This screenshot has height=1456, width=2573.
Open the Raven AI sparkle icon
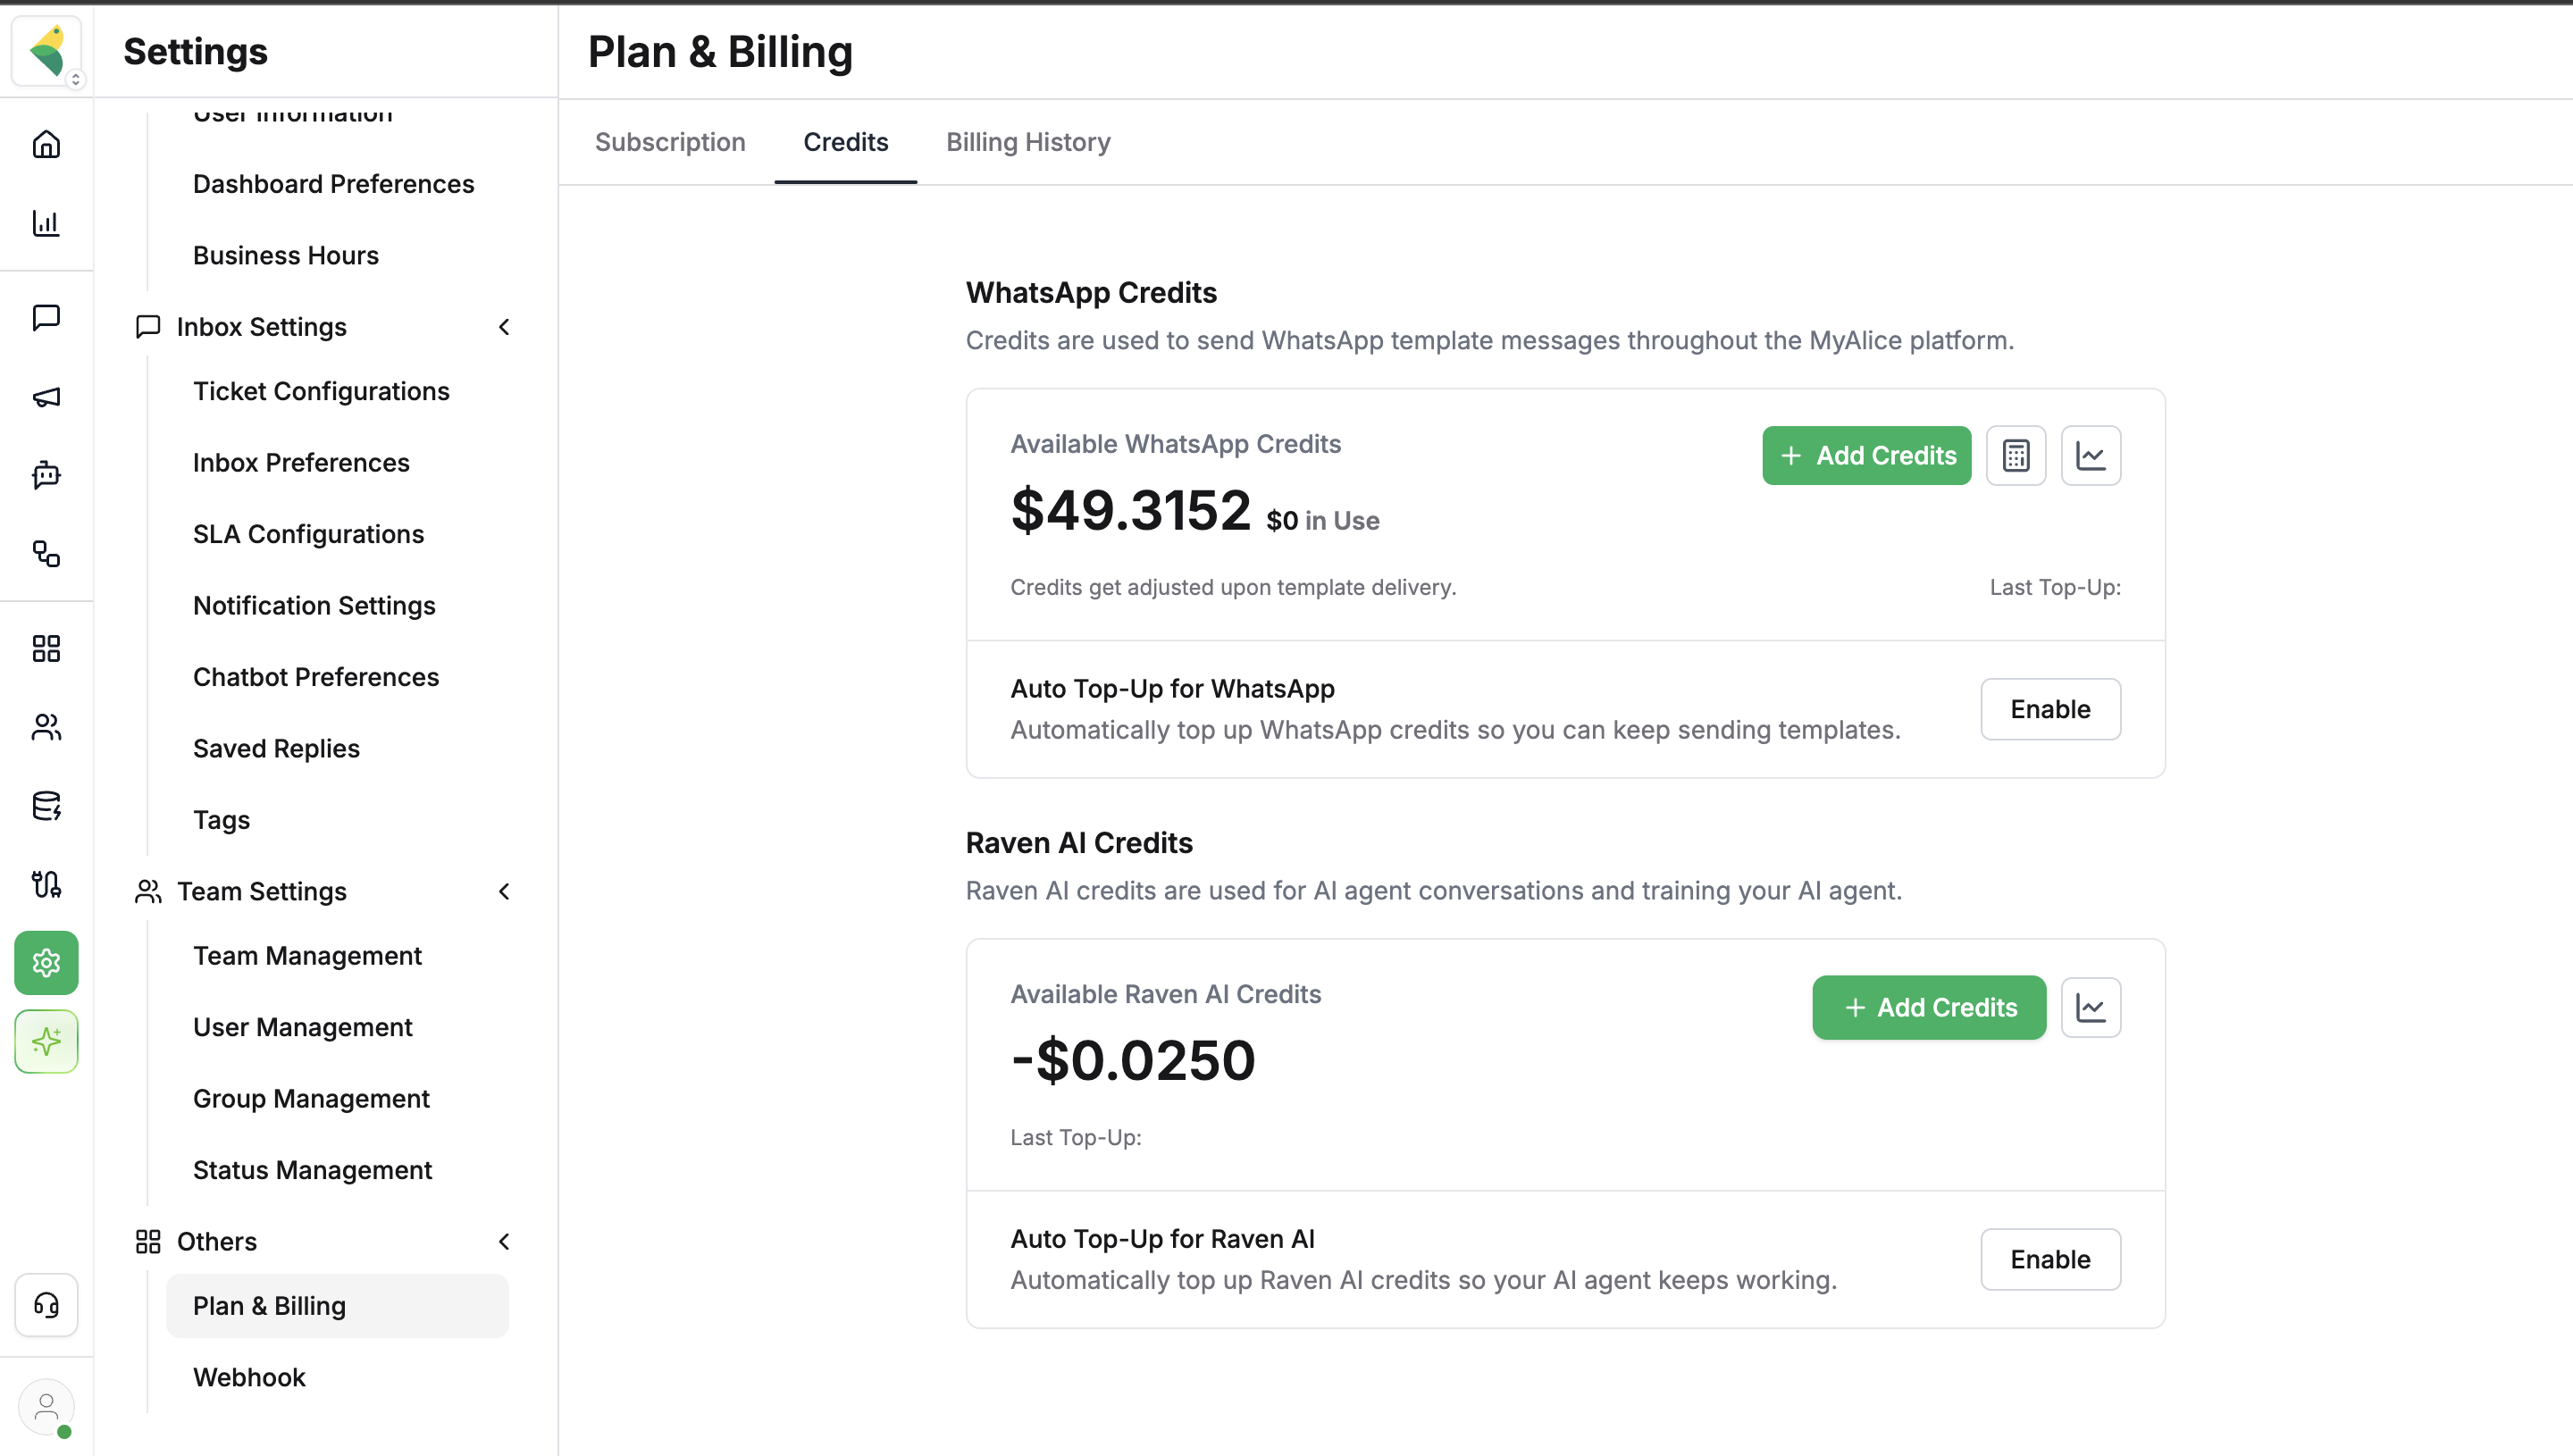click(46, 1041)
